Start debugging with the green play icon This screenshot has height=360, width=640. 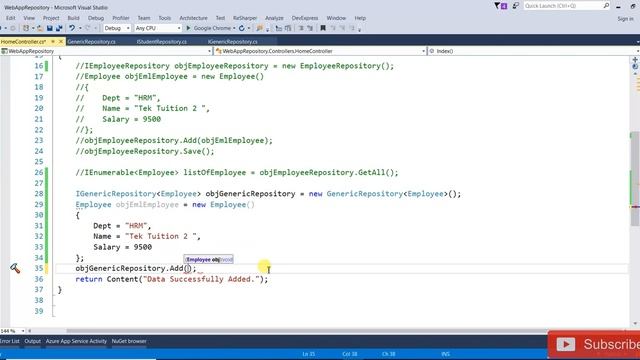click(188, 28)
